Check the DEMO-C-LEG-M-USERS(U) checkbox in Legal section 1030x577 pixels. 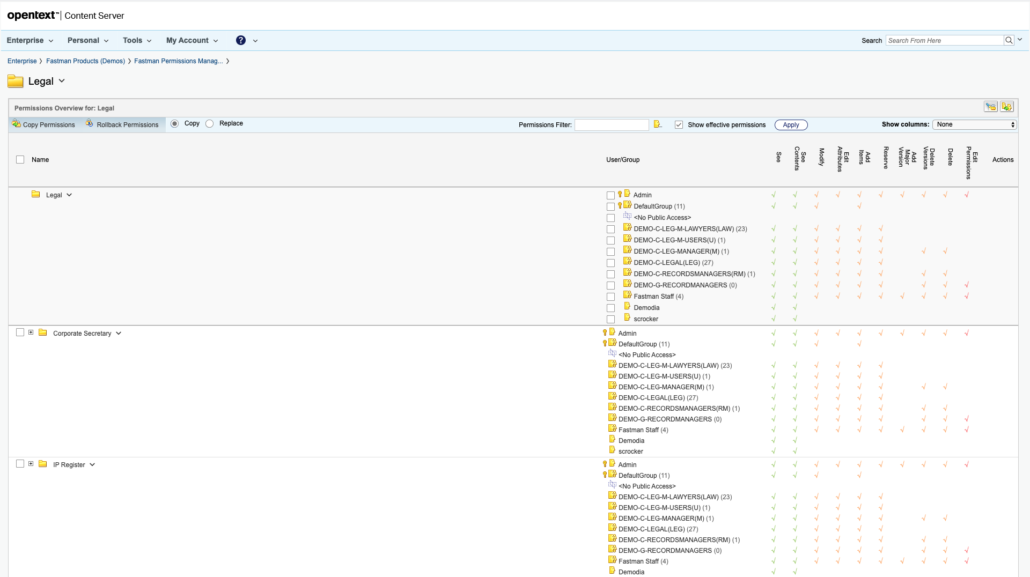click(611, 241)
